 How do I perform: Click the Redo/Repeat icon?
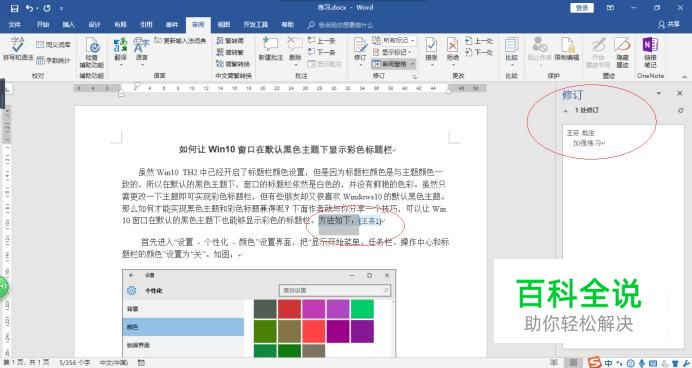[x=46, y=8]
